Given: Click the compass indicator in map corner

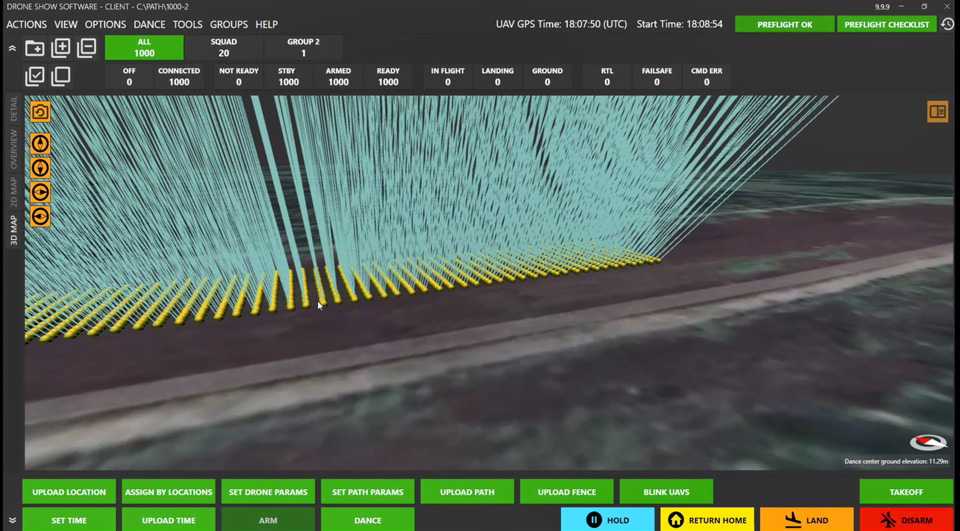Looking at the screenshot, I should tap(927, 443).
